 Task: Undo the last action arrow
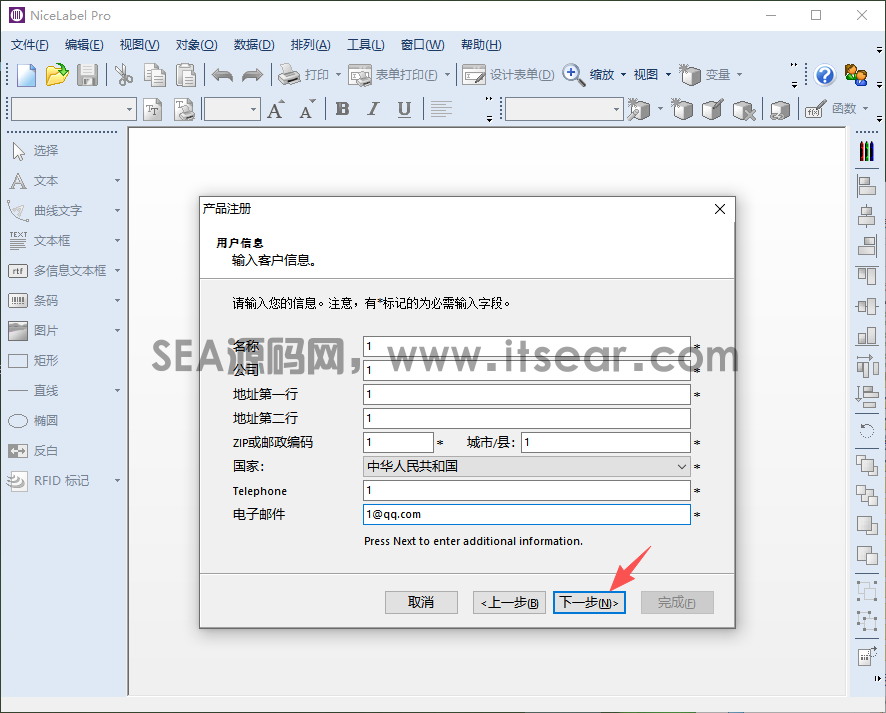222,75
